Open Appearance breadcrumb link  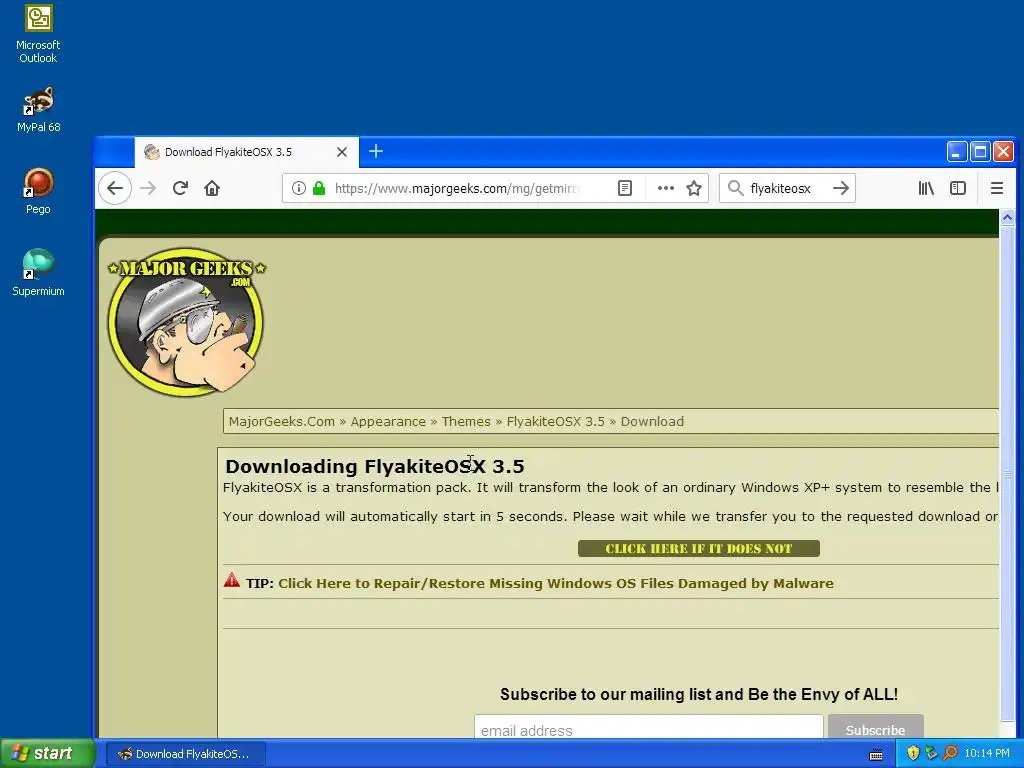[388, 422]
